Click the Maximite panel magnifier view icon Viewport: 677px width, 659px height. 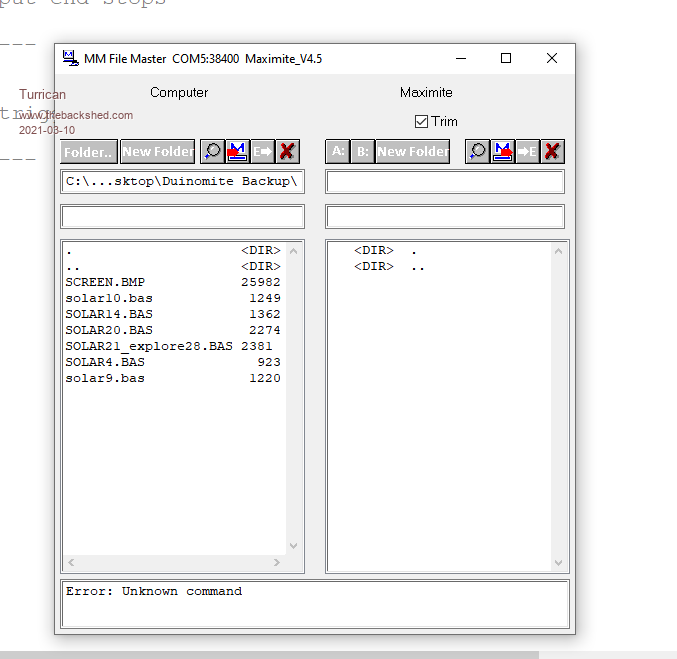(477, 151)
